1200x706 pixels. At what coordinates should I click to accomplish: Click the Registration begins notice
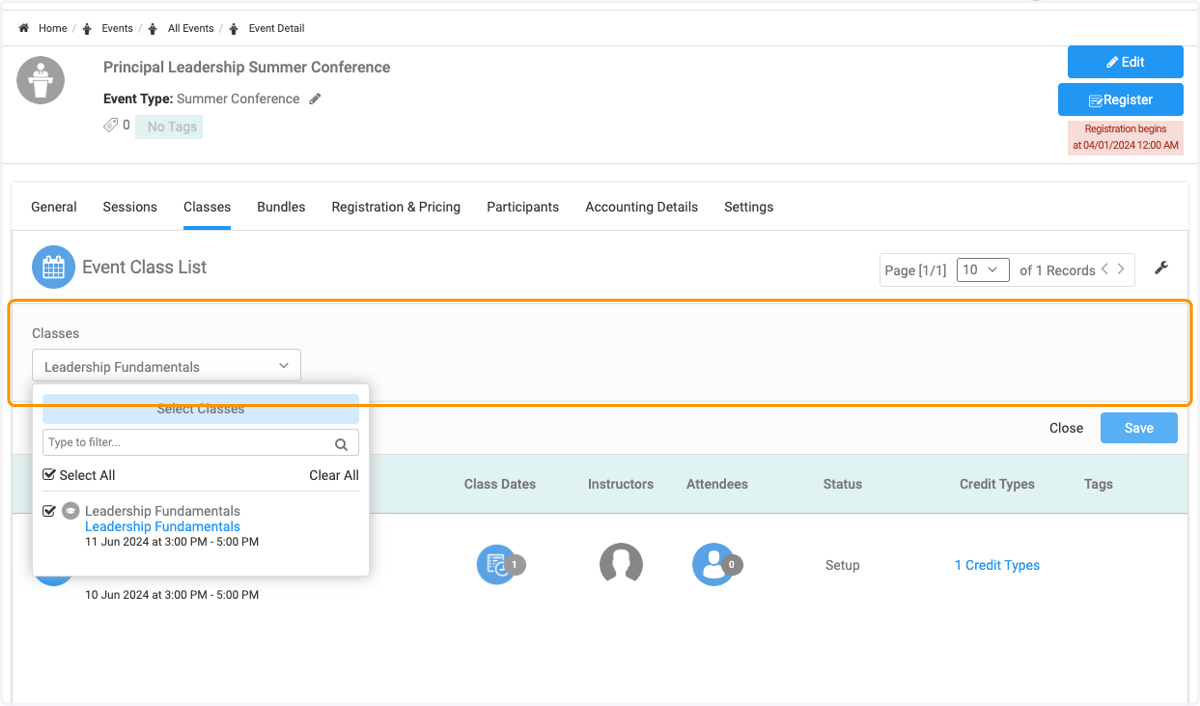(1126, 137)
